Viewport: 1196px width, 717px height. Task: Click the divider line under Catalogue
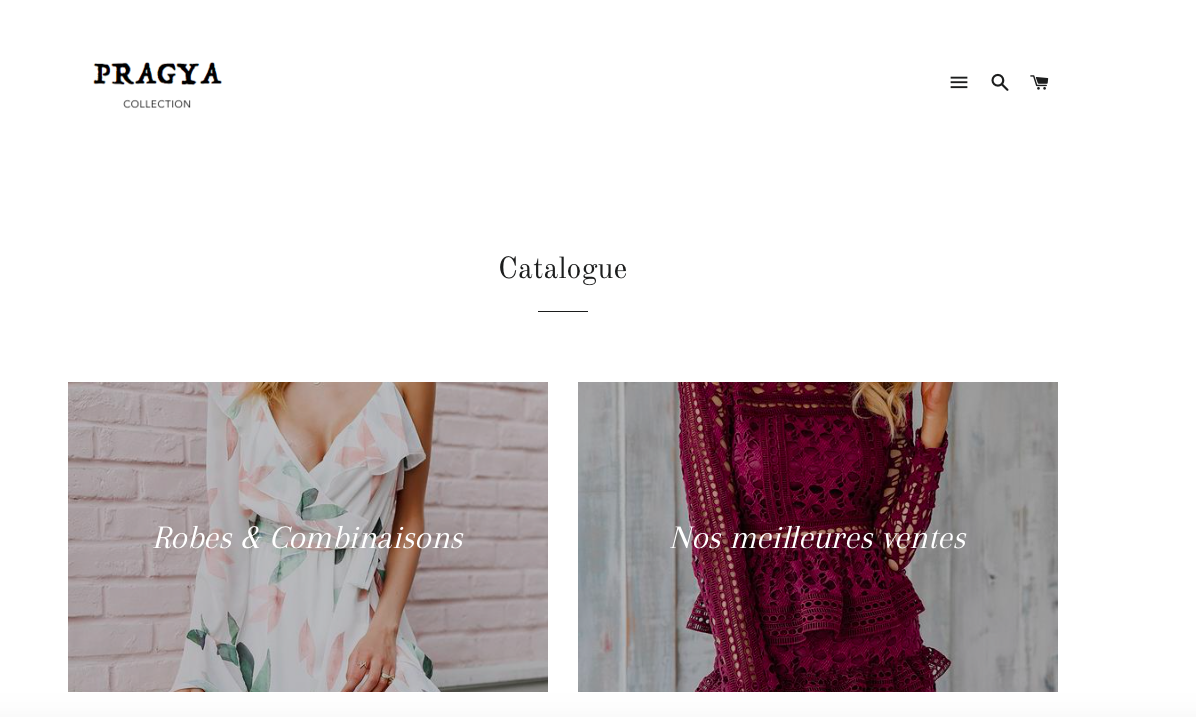[563, 311]
